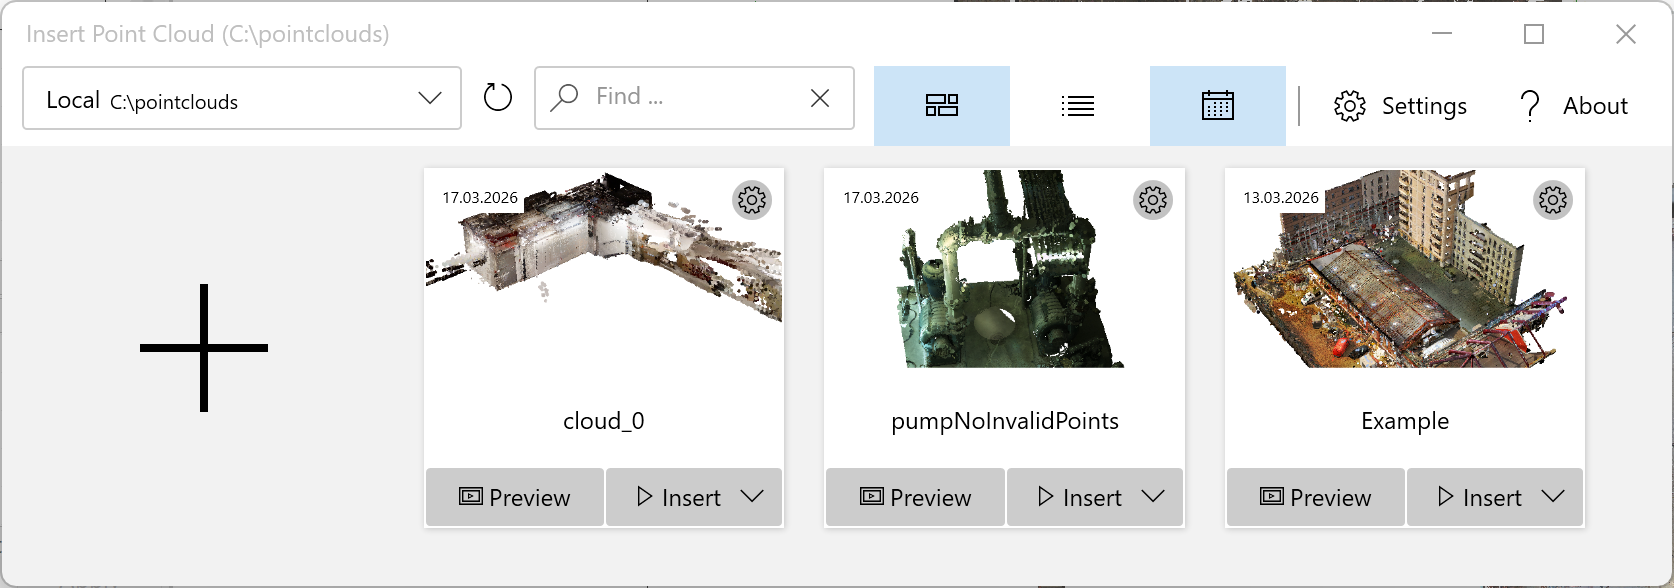
Task: Clear the Find search box
Action: (820, 98)
